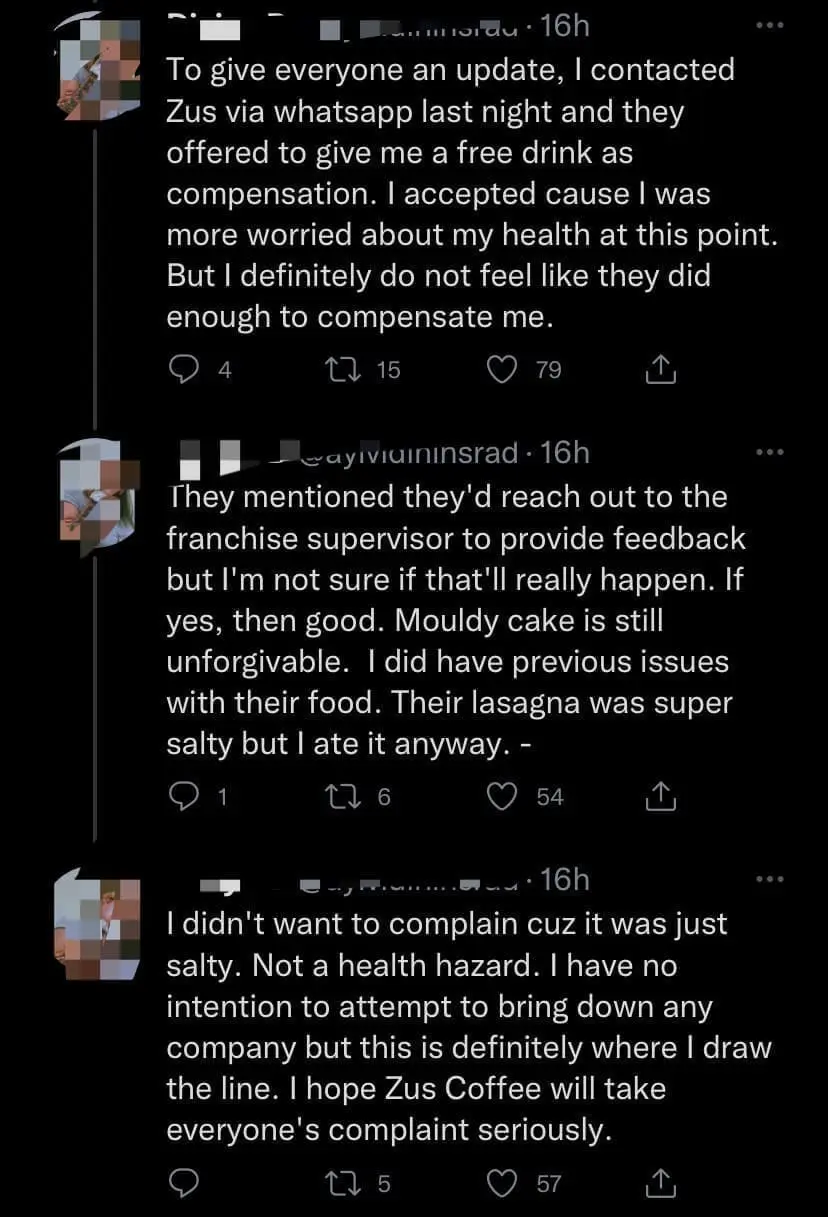
Task: Share the Zus whatsapp update tweet
Action: [x=660, y=370]
